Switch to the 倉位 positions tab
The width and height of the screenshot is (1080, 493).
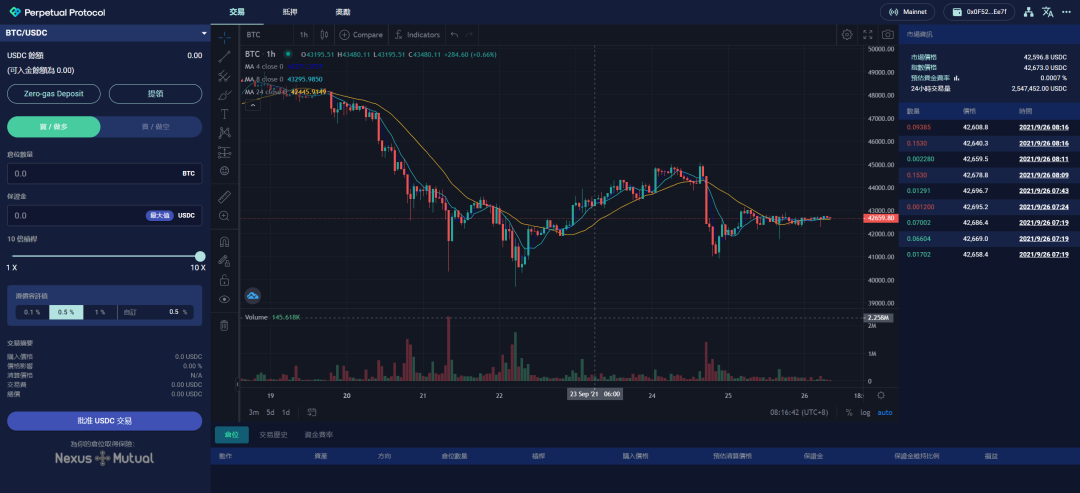[x=231, y=435]
